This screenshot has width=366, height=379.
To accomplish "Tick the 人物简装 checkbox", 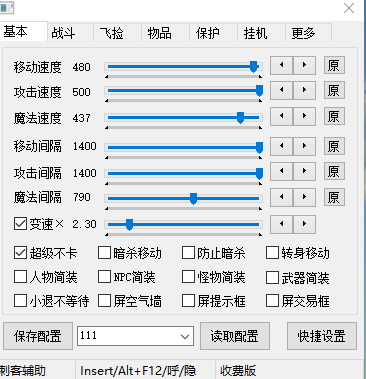I will [20, 277].
